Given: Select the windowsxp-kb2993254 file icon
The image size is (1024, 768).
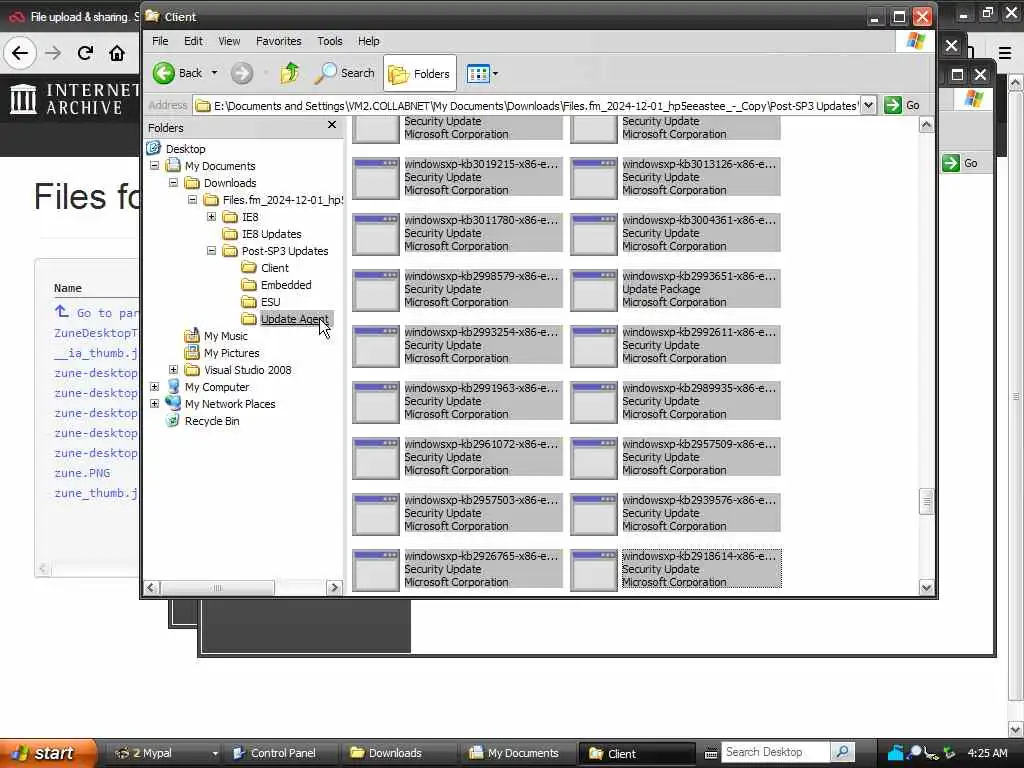Looking at the screenshot, I should coord(376,346).
